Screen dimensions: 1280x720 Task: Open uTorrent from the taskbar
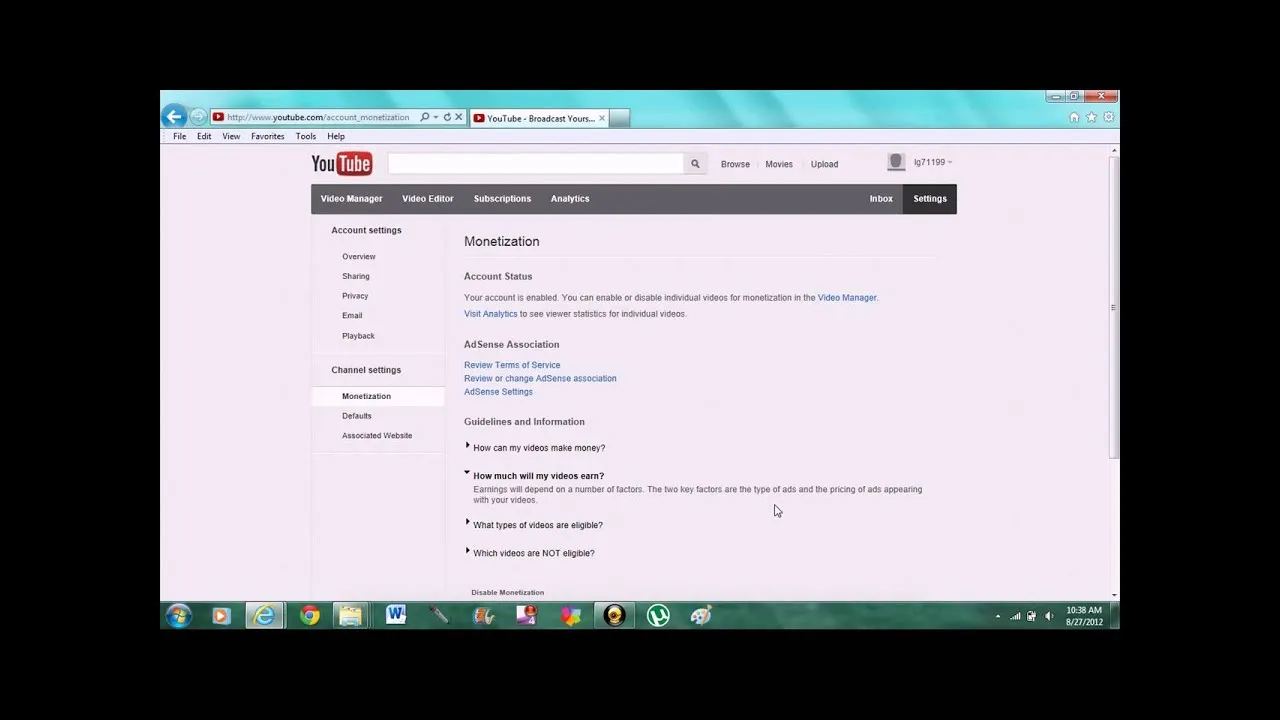(x=657, y=615)
